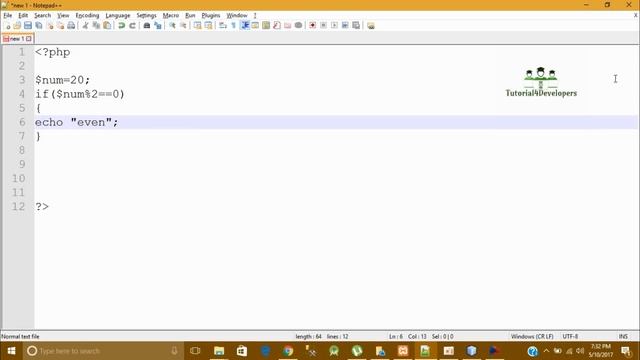Viewport: 640px width, 360px height.
Task: Toggle synchronize vertical scrolling
Action: (x=198, y=26)
